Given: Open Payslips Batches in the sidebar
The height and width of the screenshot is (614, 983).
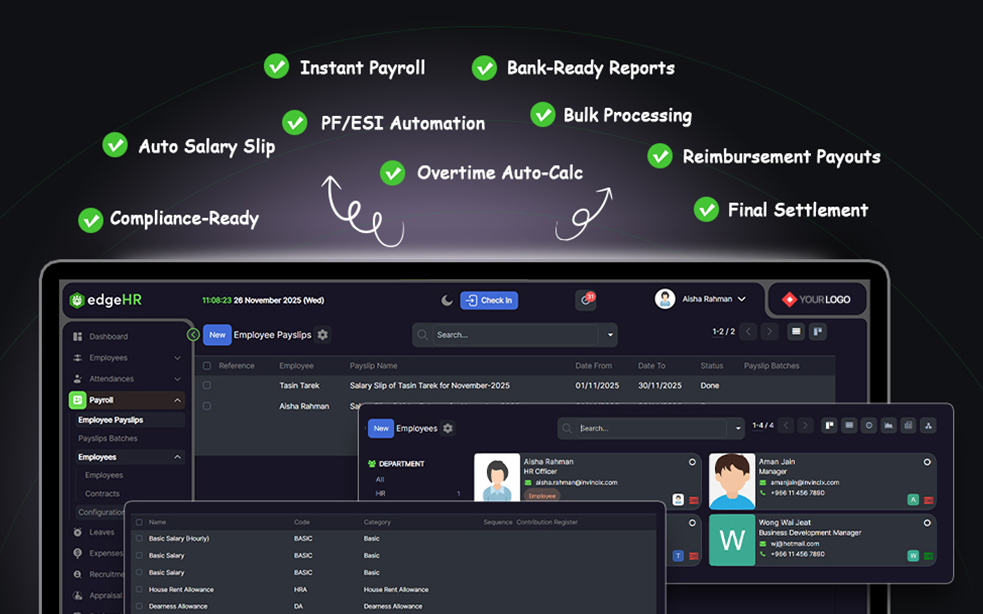Looking at the screenshot, I should [108, 439].
